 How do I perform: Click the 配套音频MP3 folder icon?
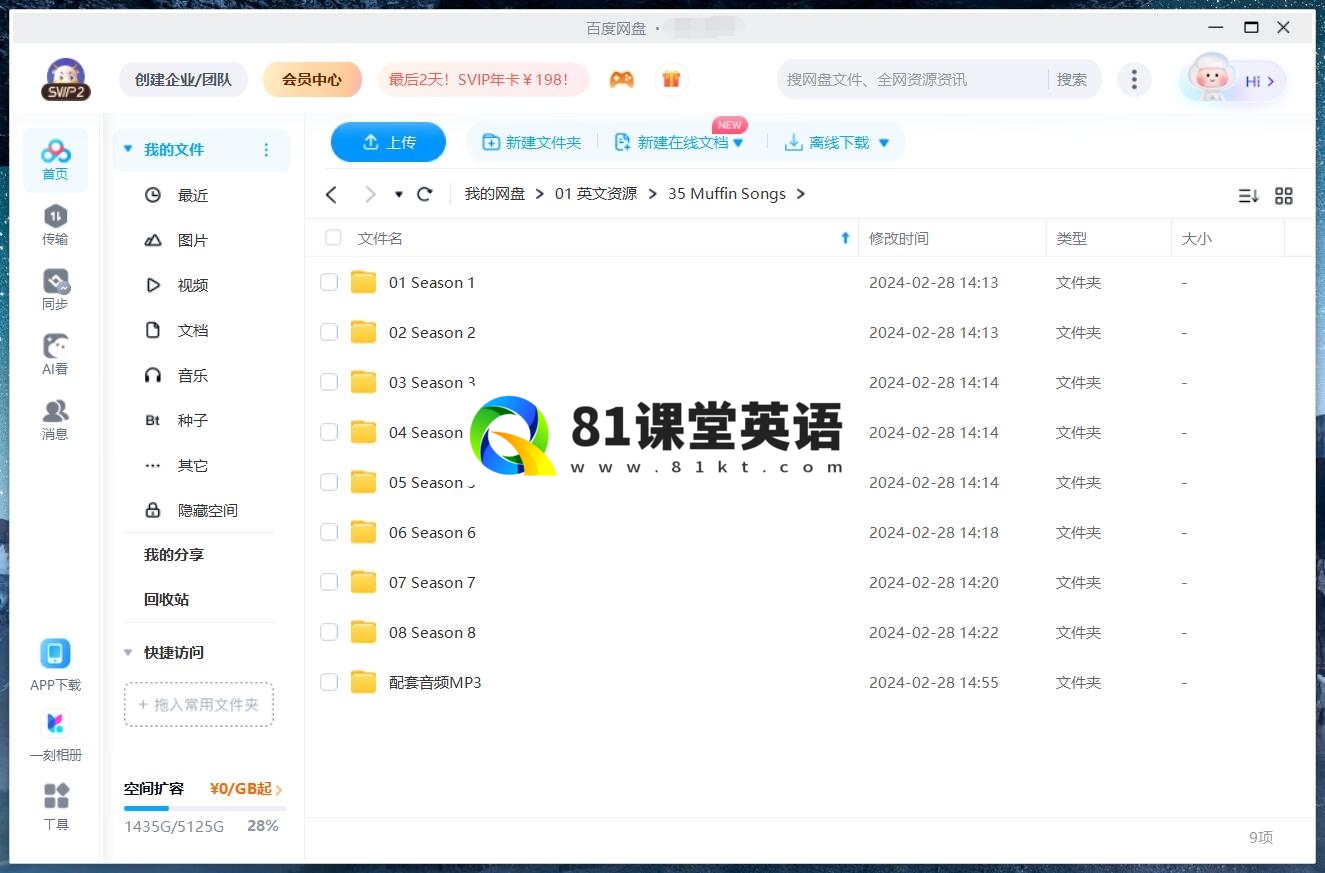point(363,682)
